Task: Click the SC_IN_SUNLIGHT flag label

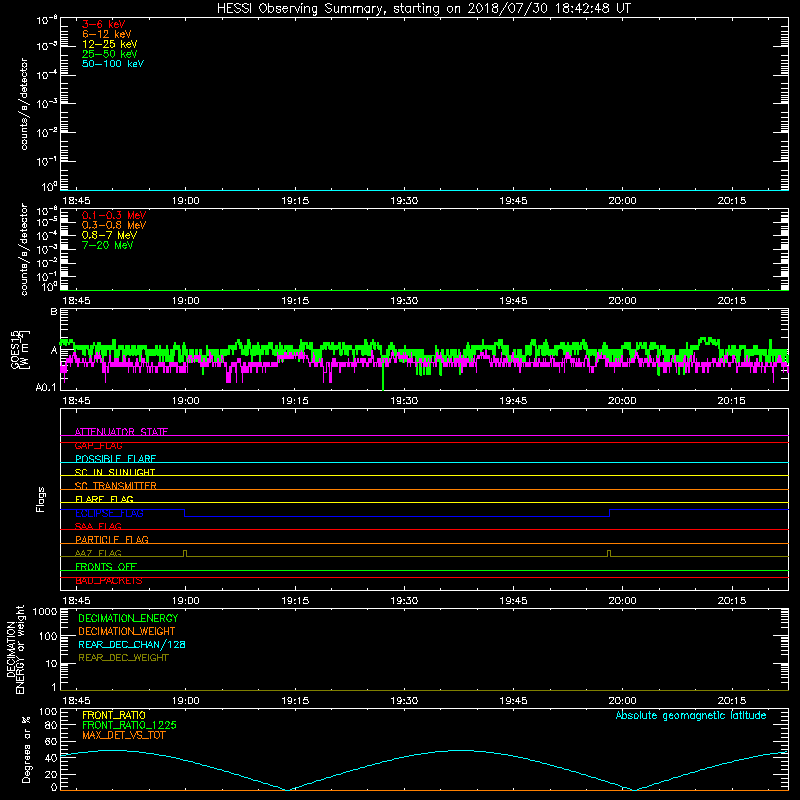Action: point(115,472)
